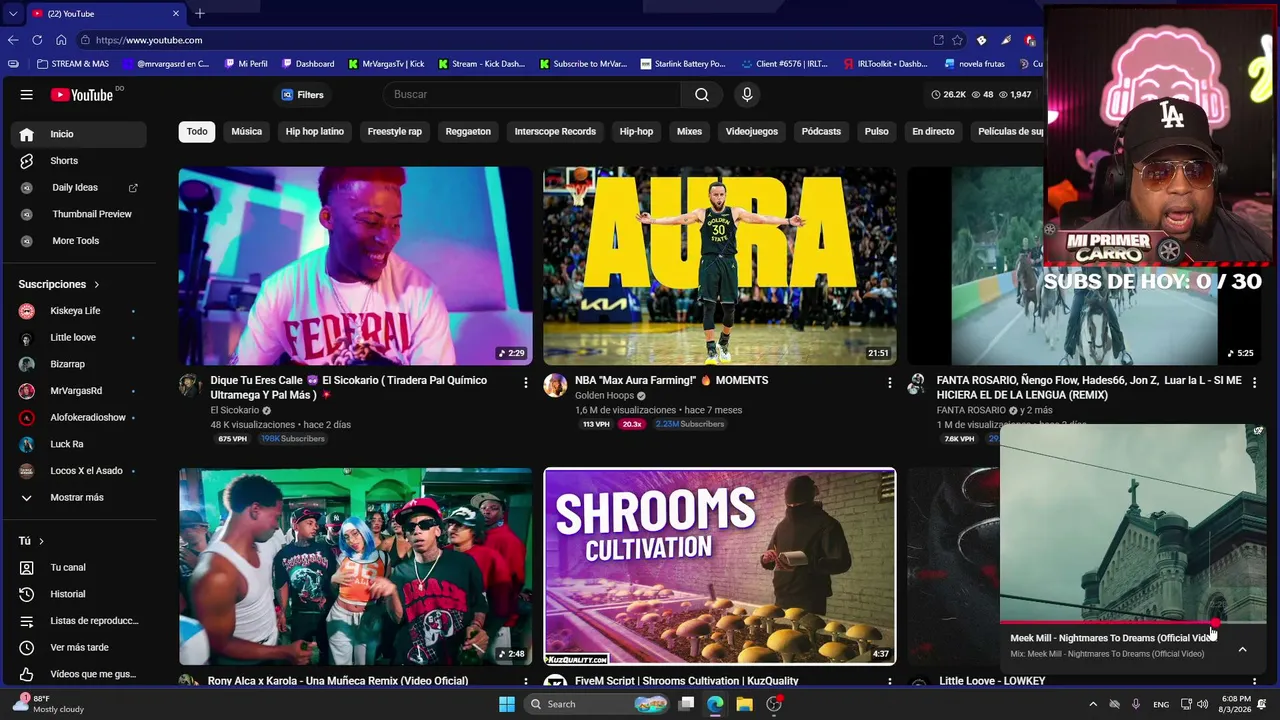Click the search magnifier button
The width and height of the screenshot is (1280, 720).
click(702, 95)
